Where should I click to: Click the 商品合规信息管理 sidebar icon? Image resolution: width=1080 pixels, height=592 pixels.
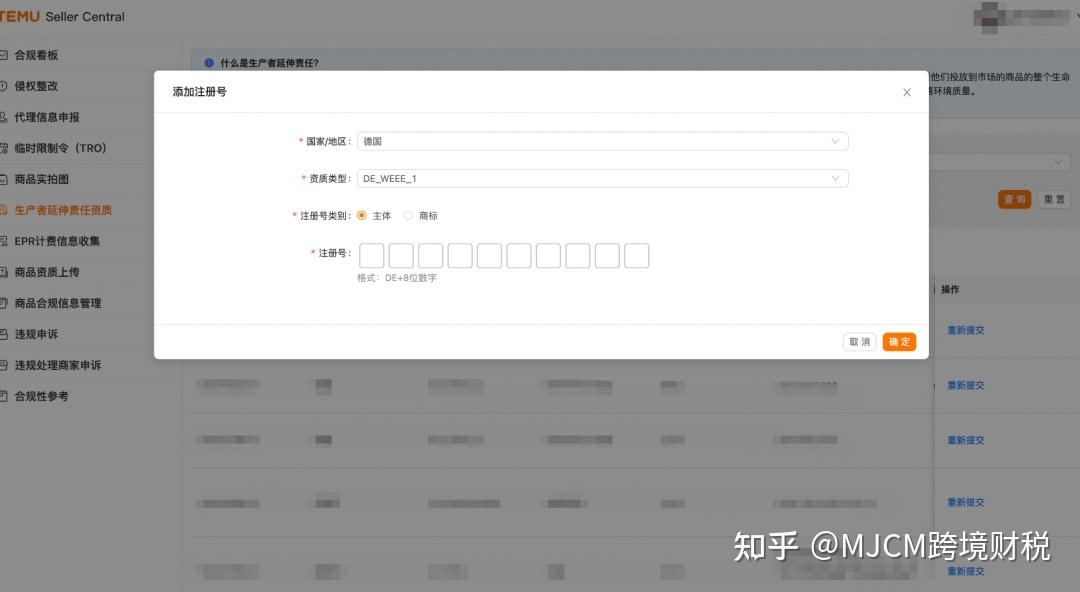pyautogui.click(x=10, y=303)
